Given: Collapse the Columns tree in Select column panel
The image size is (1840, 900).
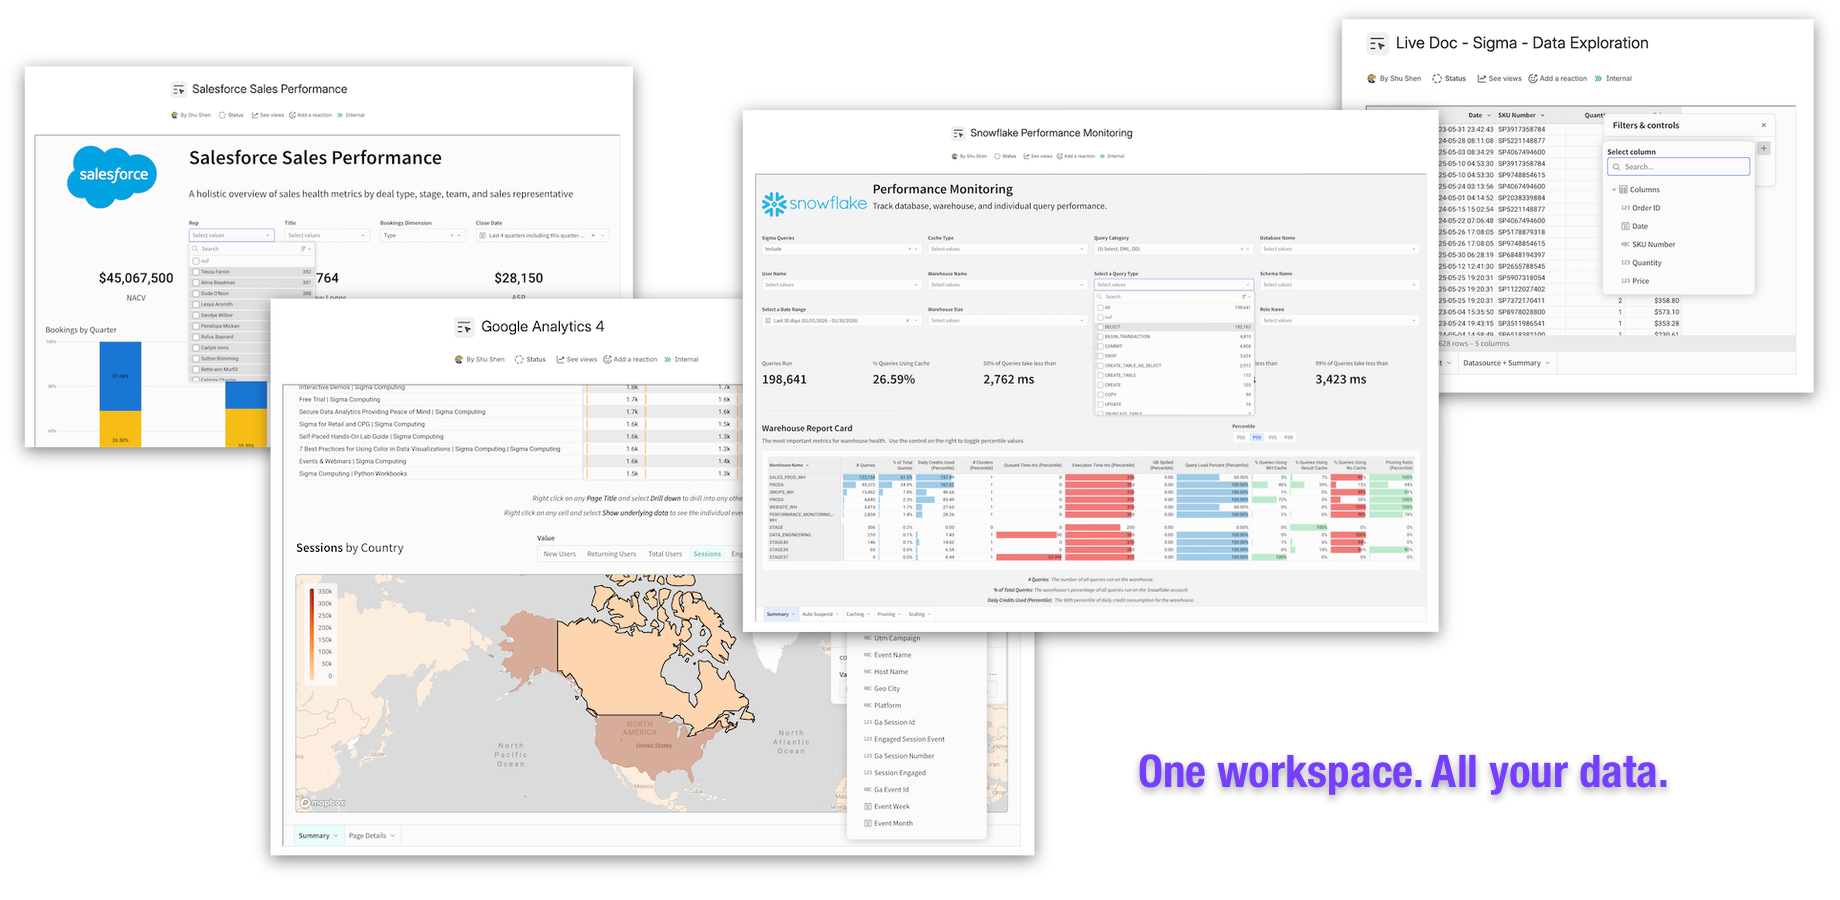Looking at the screenshot, I should click(1613, 189).
